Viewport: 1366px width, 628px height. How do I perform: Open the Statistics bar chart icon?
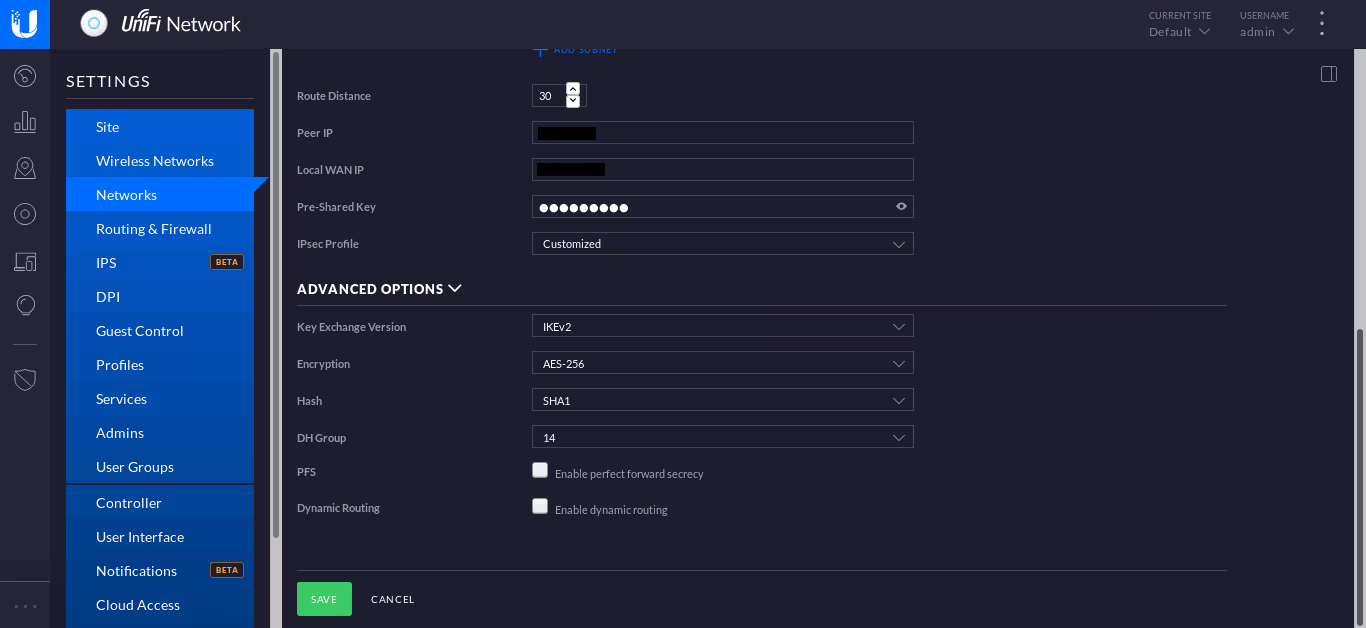(25, 122)
